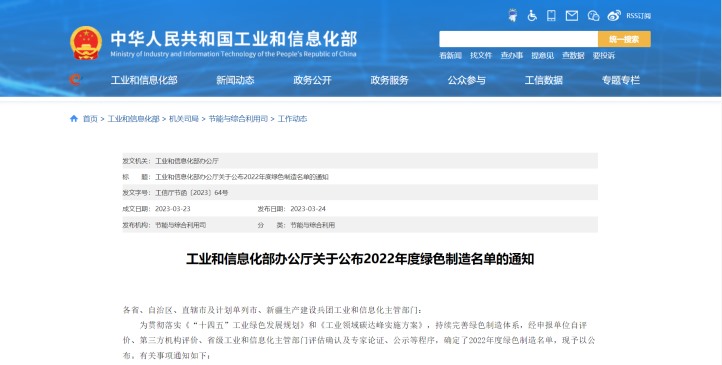This screenshot has width=722, height=365.
Task: Open the 政务公开 navigation menu
Action: [312, 80]
